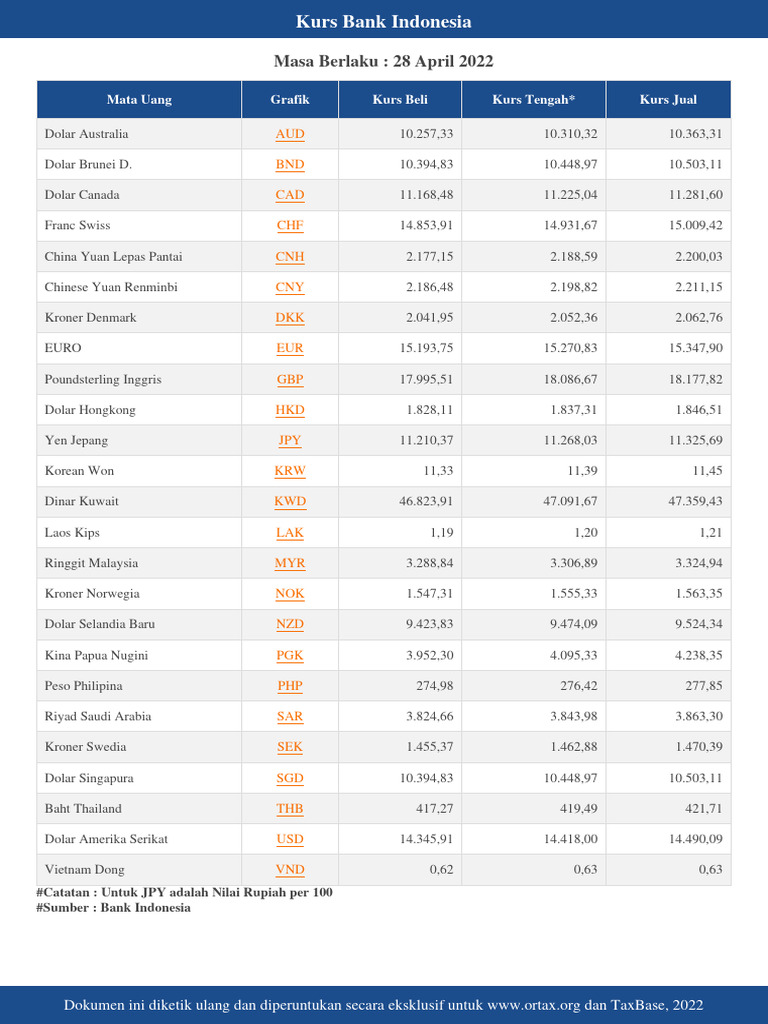Click the Kurs Jual column header
768x1024 pixels.
click(x=668, y=100)
